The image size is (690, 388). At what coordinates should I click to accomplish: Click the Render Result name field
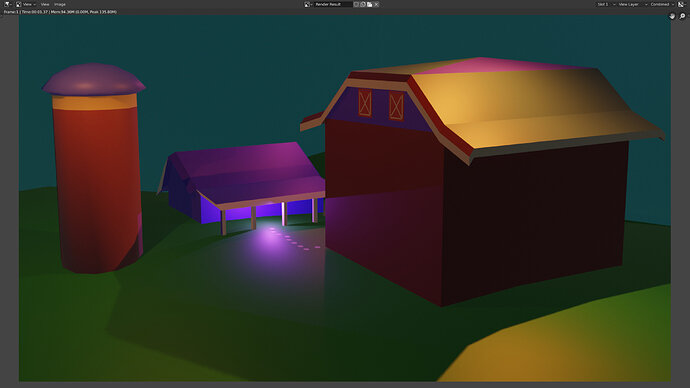click(x=333, y=4)
